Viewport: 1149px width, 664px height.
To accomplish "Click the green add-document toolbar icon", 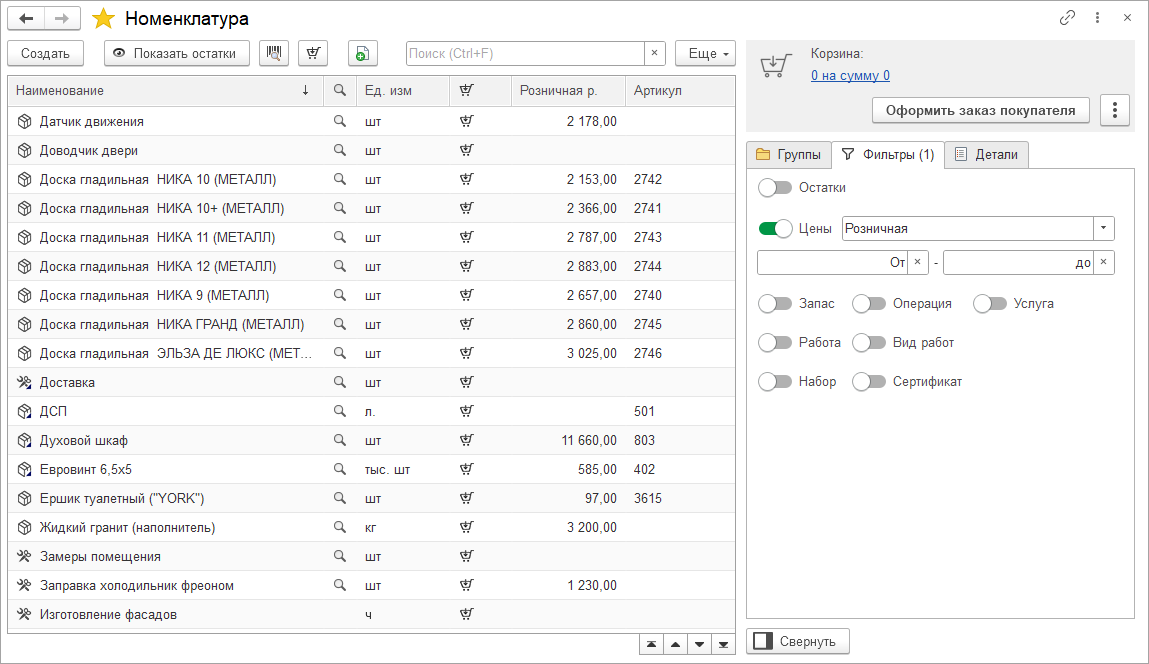I will [362, 54].
